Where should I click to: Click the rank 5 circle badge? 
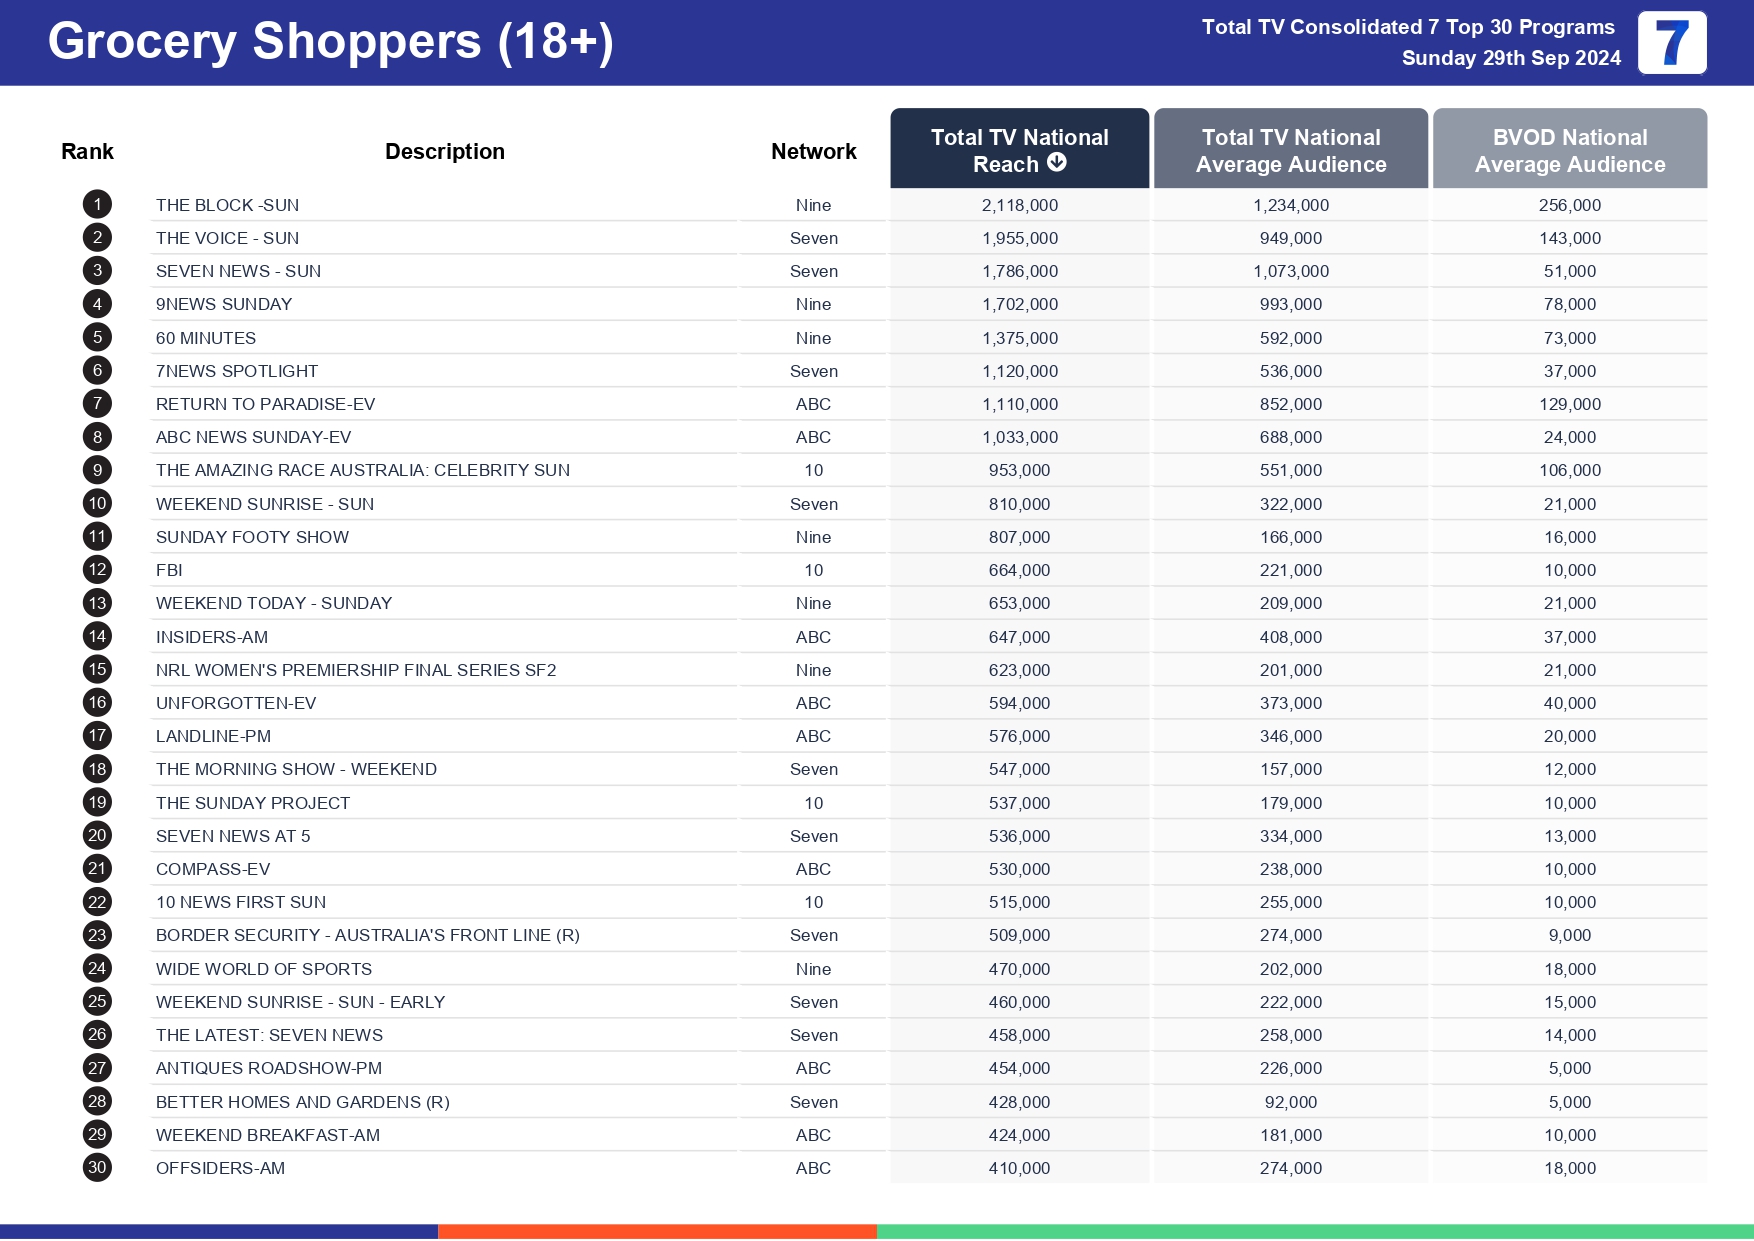(x=96, y=337)
